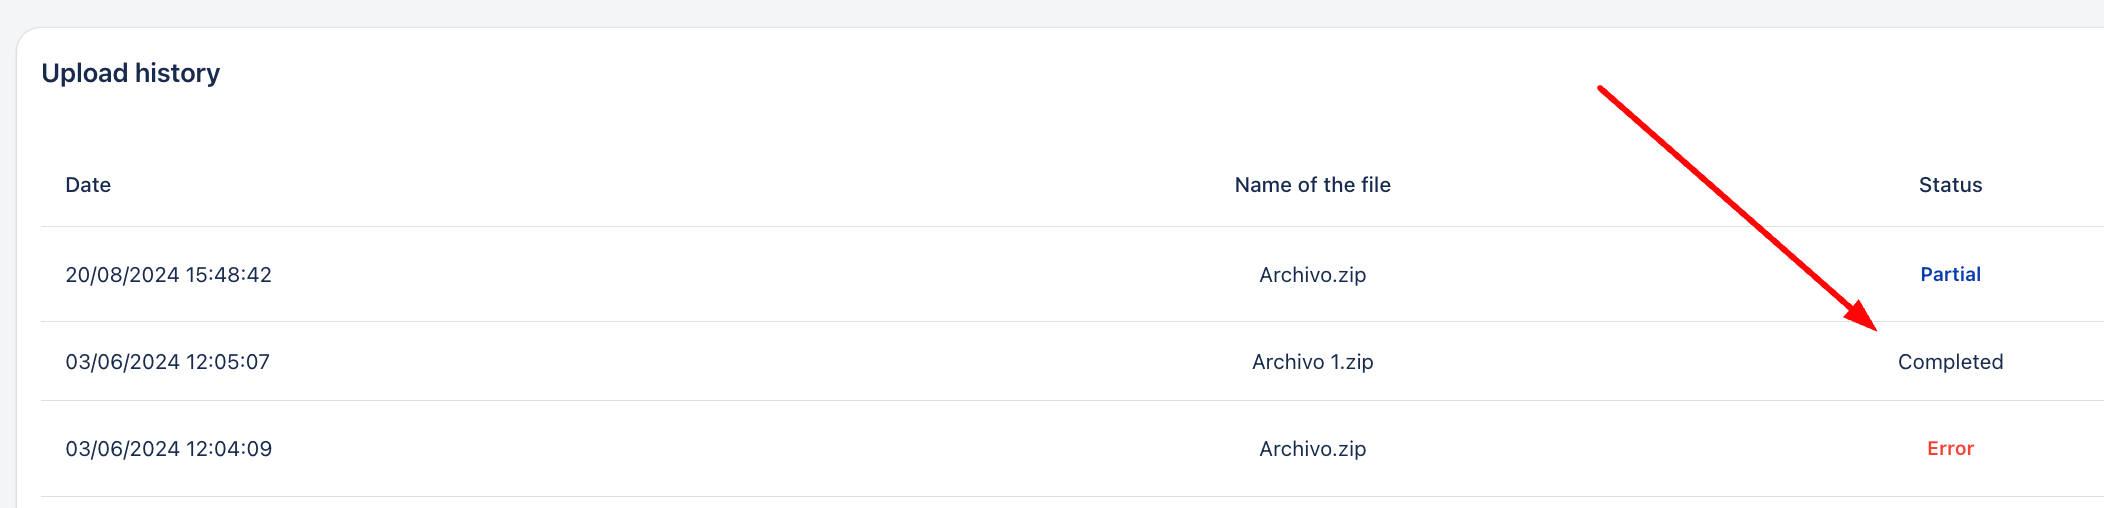
Task: Click the tail end of the red arrow
Action: [1602, 90]
